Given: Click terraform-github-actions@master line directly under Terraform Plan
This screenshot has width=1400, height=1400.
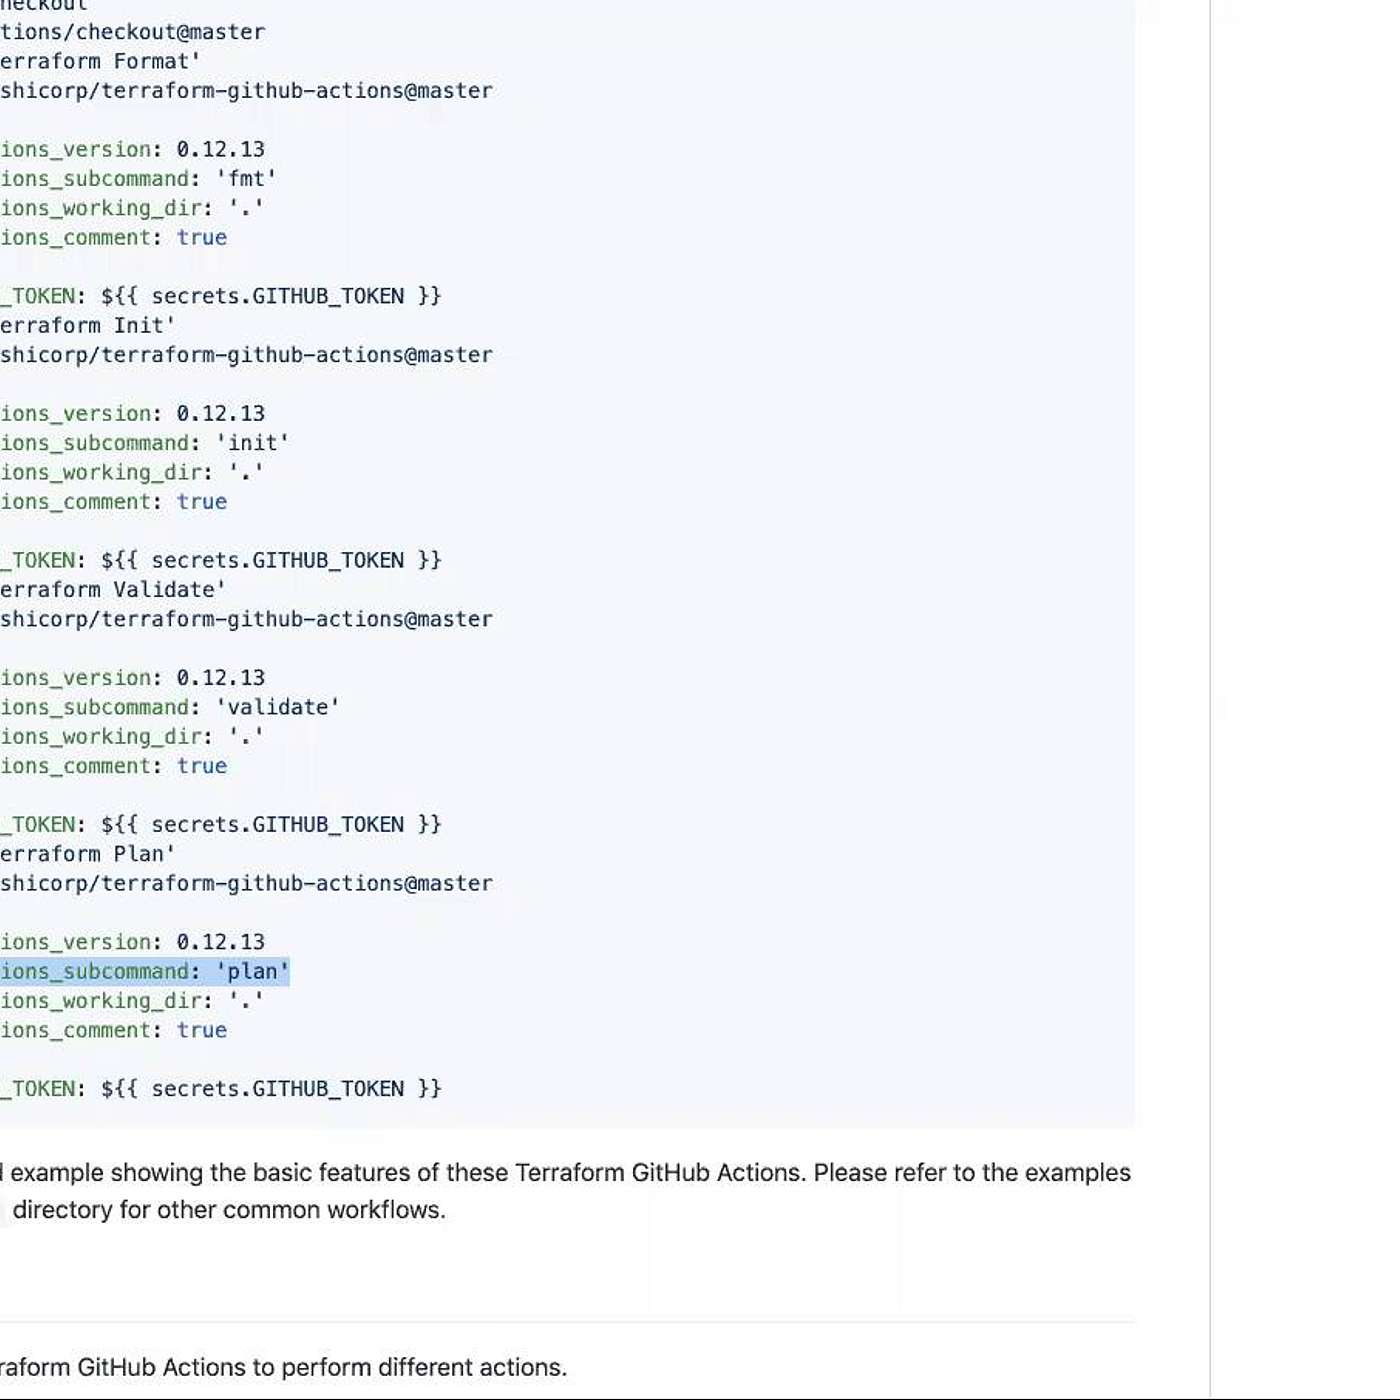Looking at the screenshot, I should (247, 883).
